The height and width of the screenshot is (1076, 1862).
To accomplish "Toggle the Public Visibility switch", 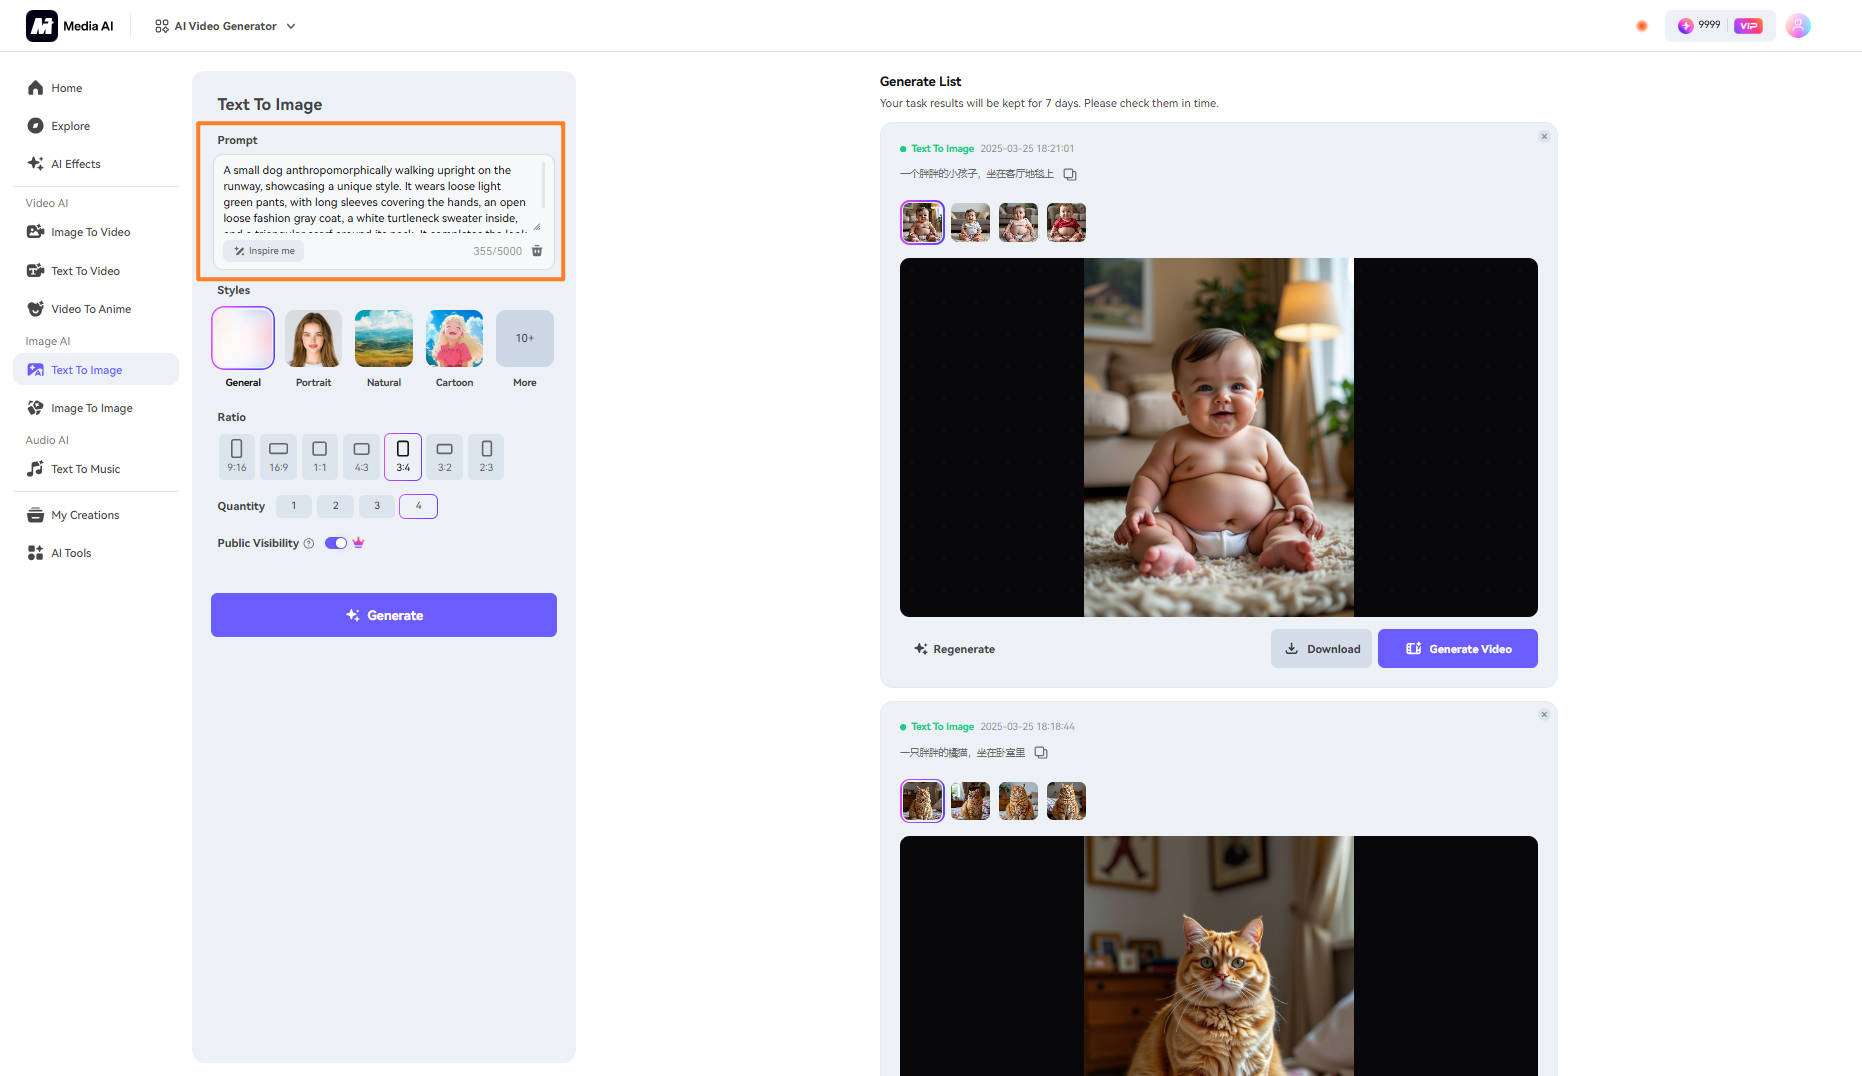I will click(x=336, y=543).
